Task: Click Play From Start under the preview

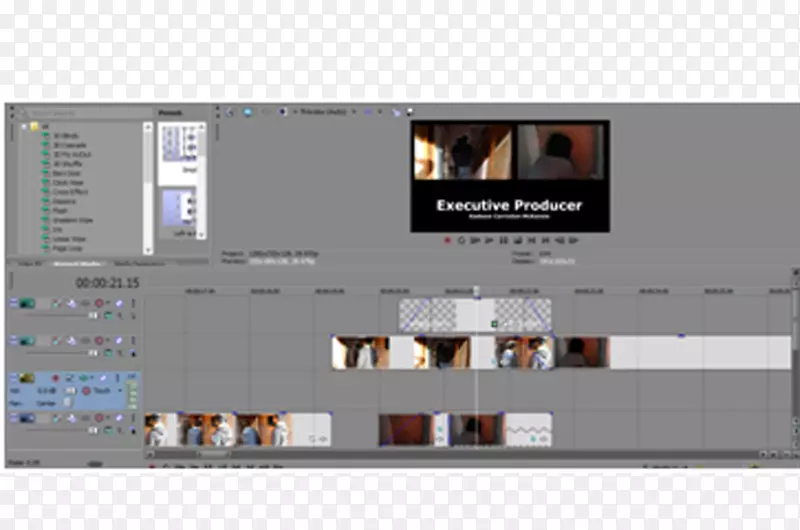Action: click(476, 240)
